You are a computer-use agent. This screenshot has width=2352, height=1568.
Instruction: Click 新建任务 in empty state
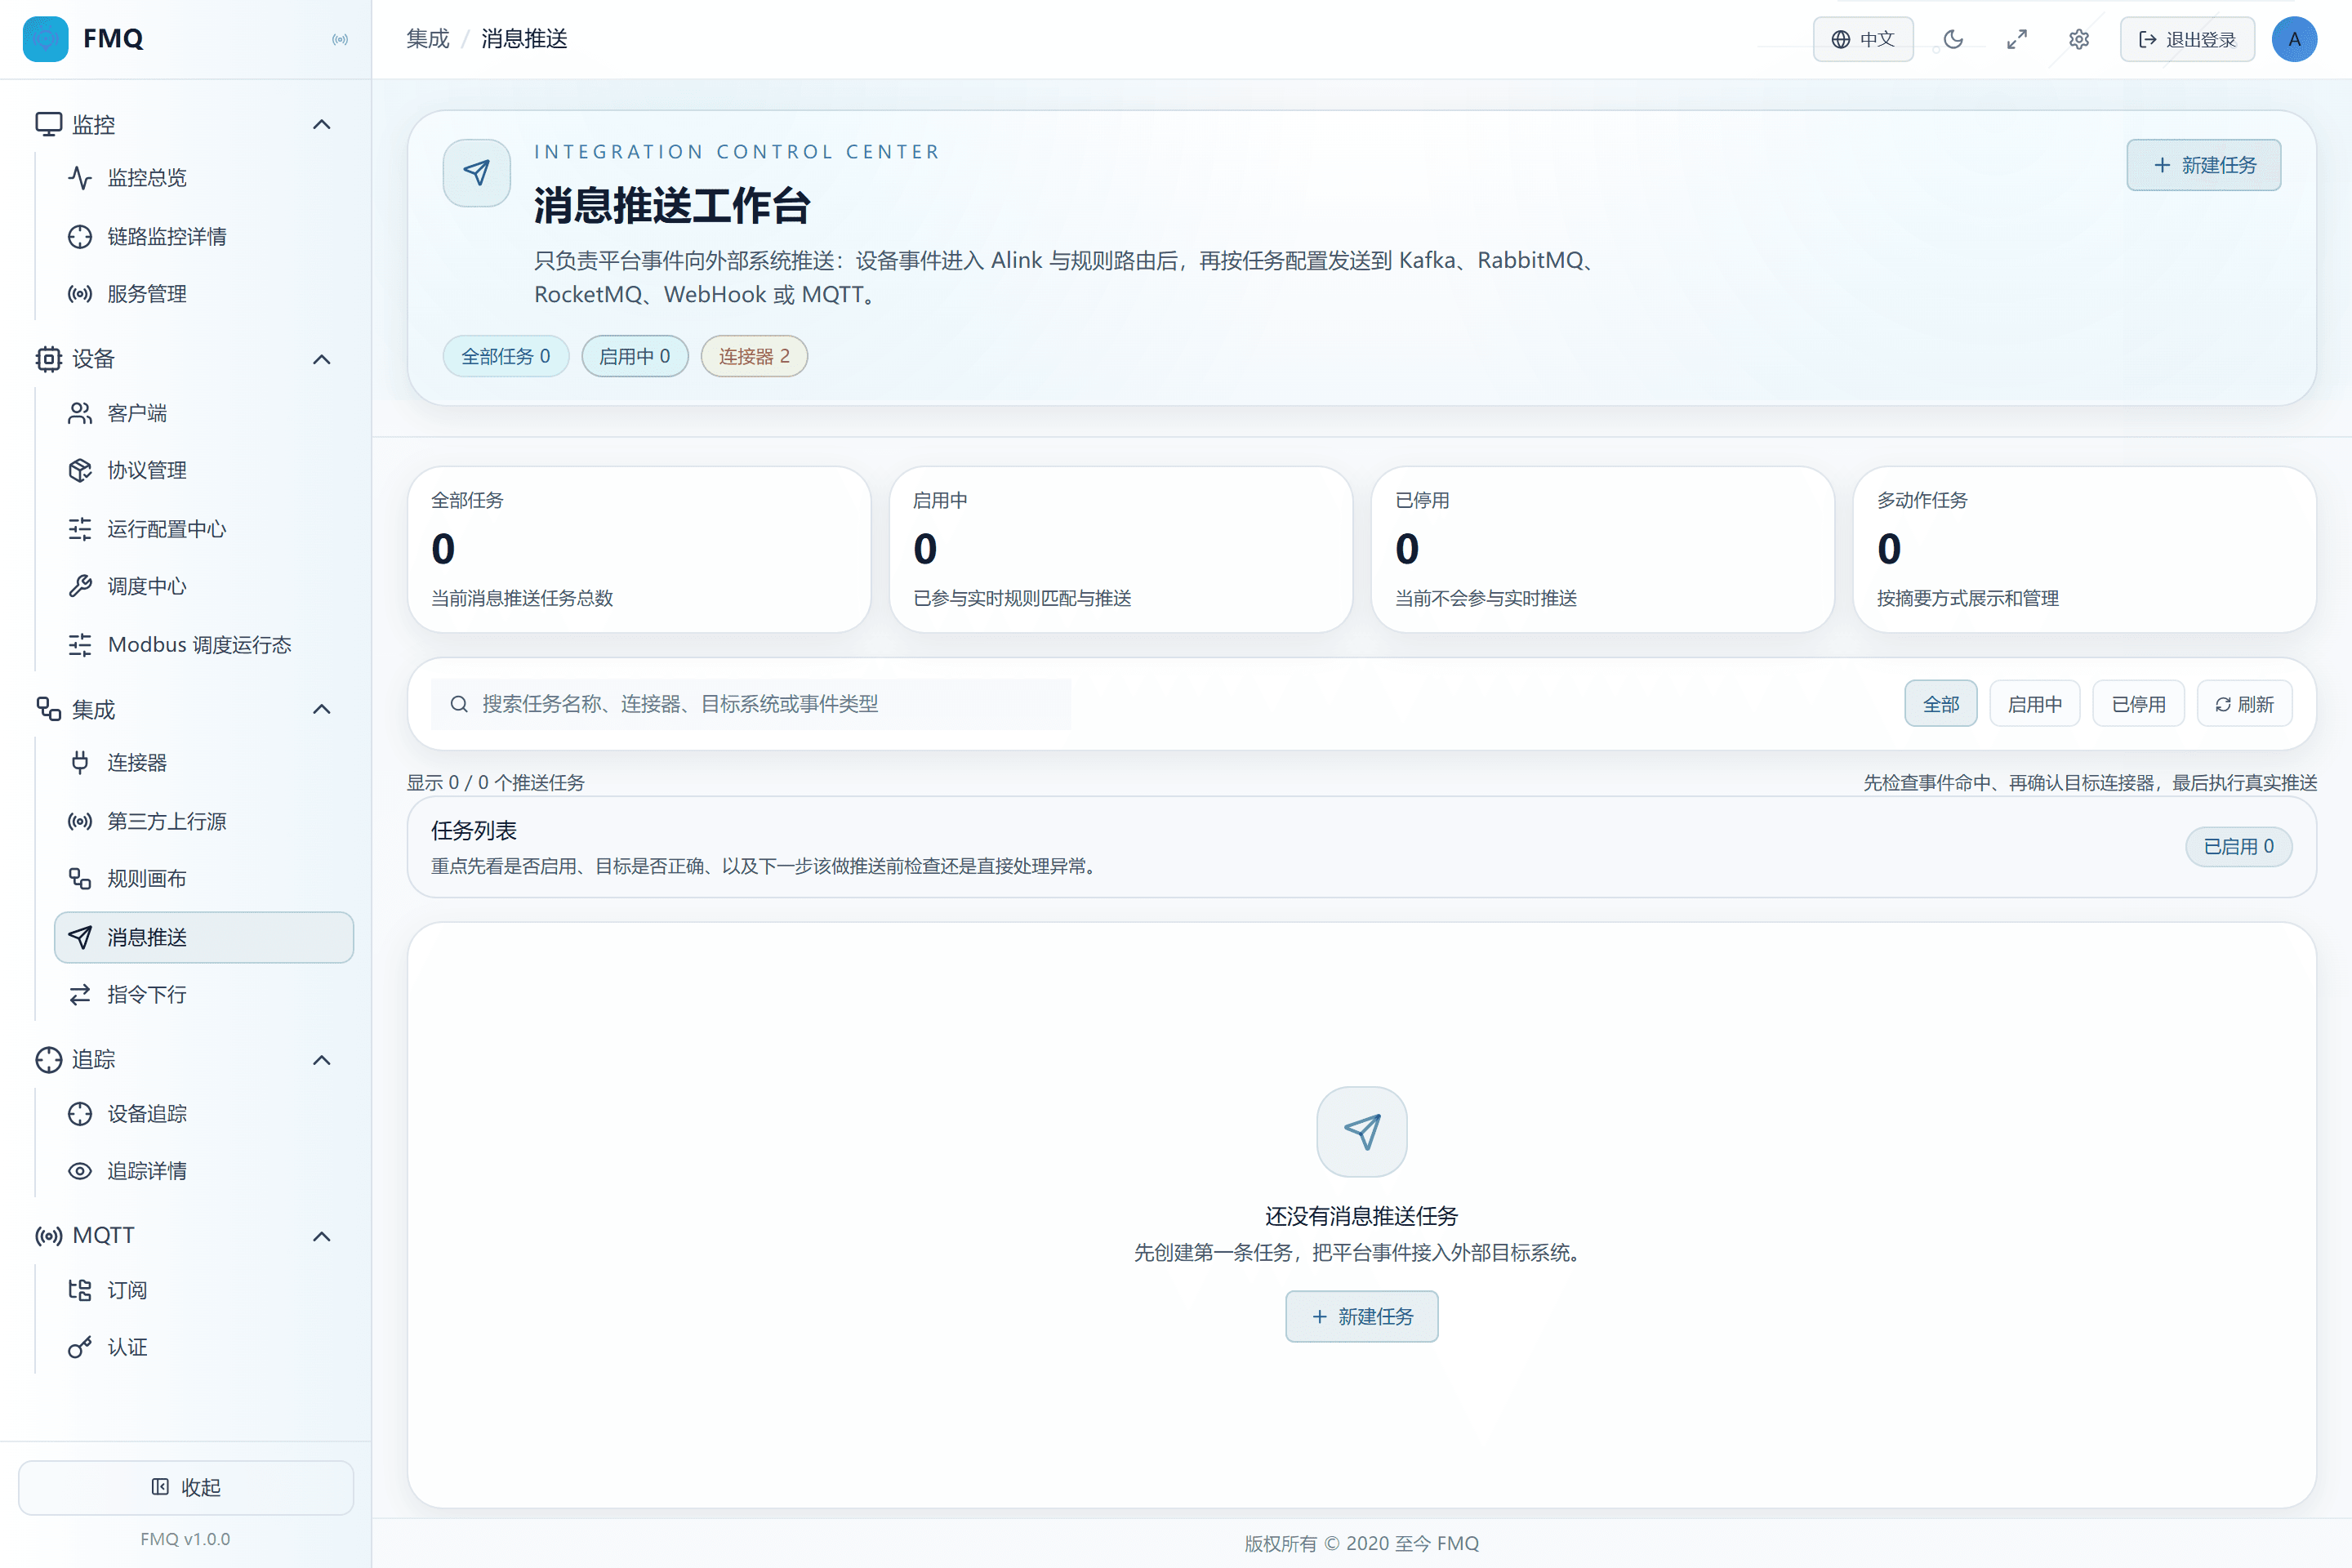1361,1316
